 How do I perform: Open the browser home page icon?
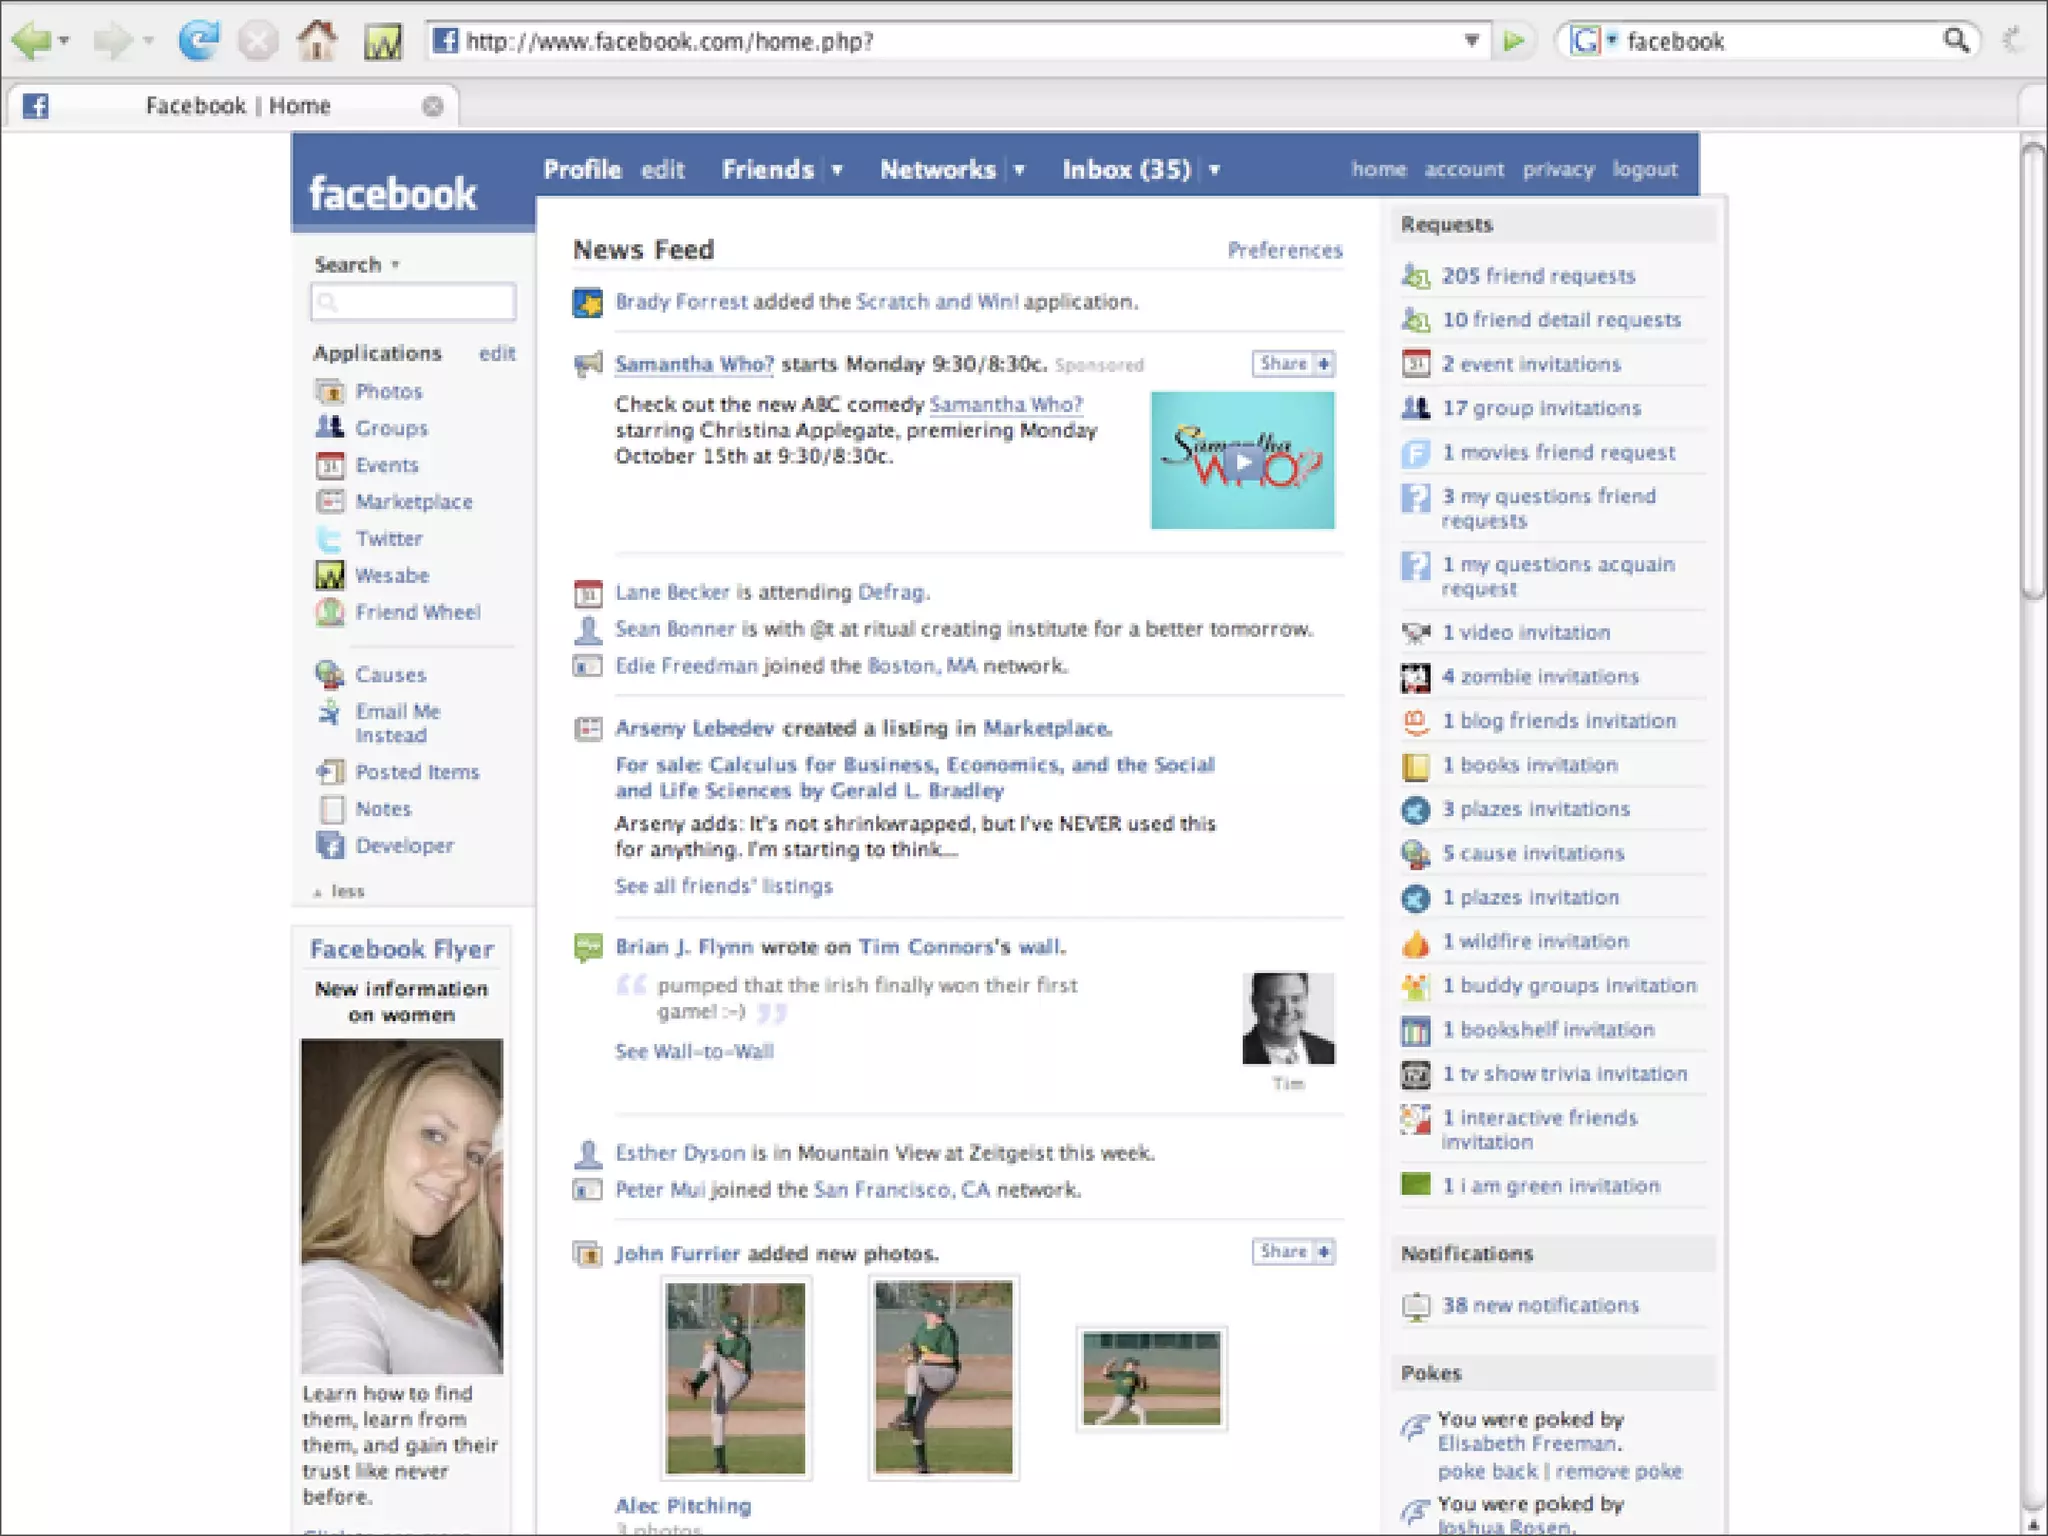tap(317, 41)
